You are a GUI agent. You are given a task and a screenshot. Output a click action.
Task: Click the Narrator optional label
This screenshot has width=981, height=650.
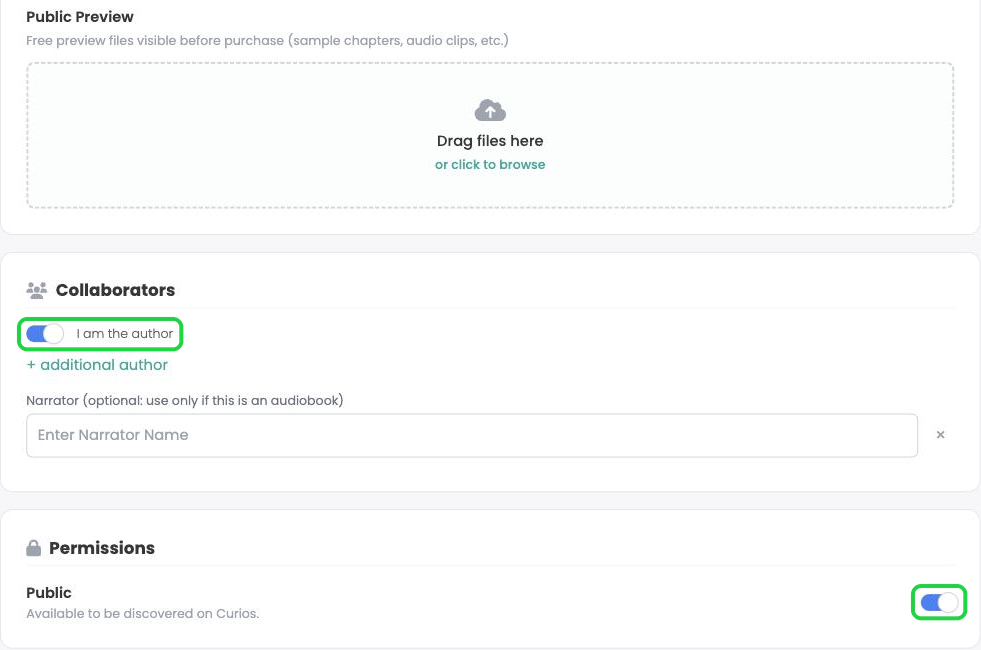point(185,400)
